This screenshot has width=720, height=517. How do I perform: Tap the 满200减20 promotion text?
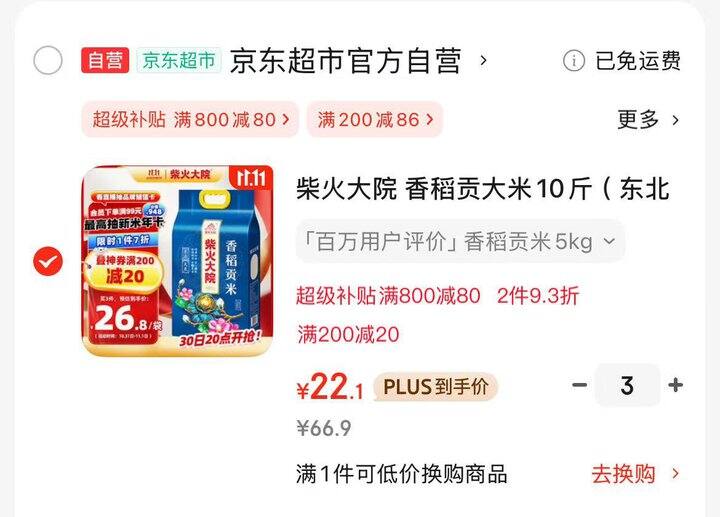(348, 334)
